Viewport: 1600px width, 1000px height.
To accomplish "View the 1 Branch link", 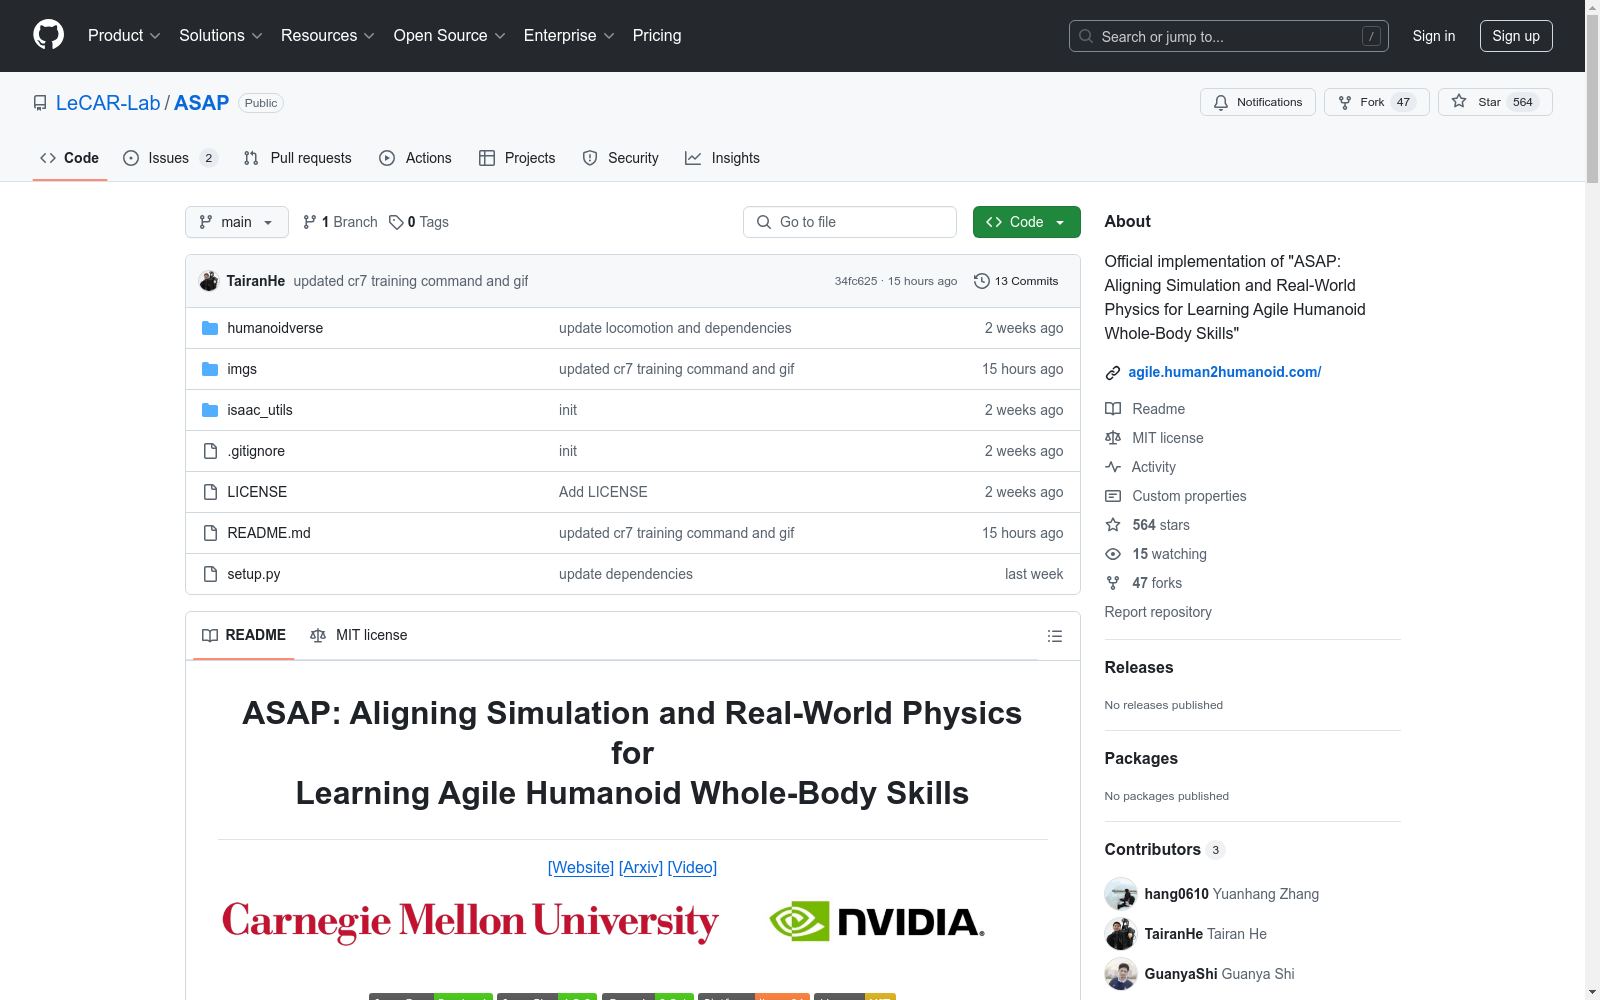I will click(340, 222).
